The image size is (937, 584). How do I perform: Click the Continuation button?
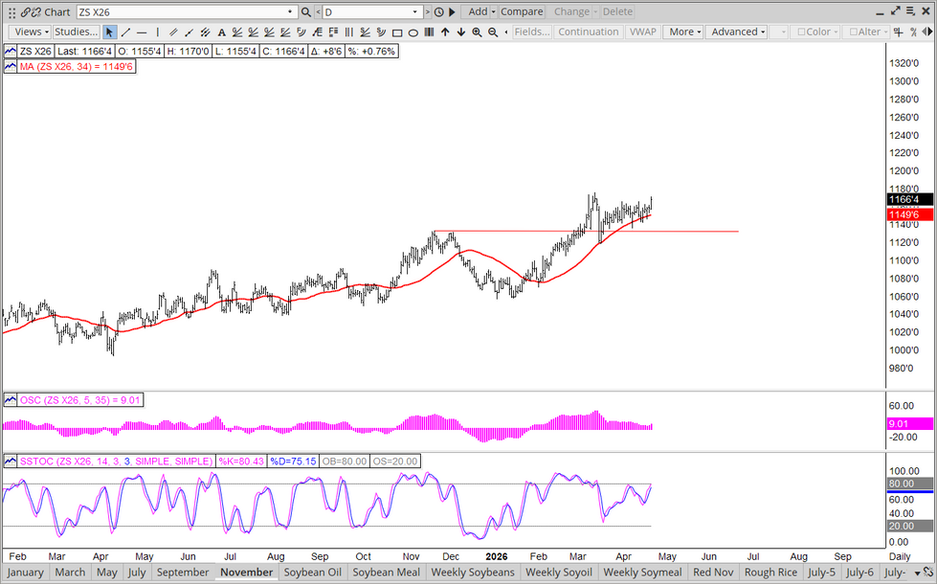coord(589,32)
